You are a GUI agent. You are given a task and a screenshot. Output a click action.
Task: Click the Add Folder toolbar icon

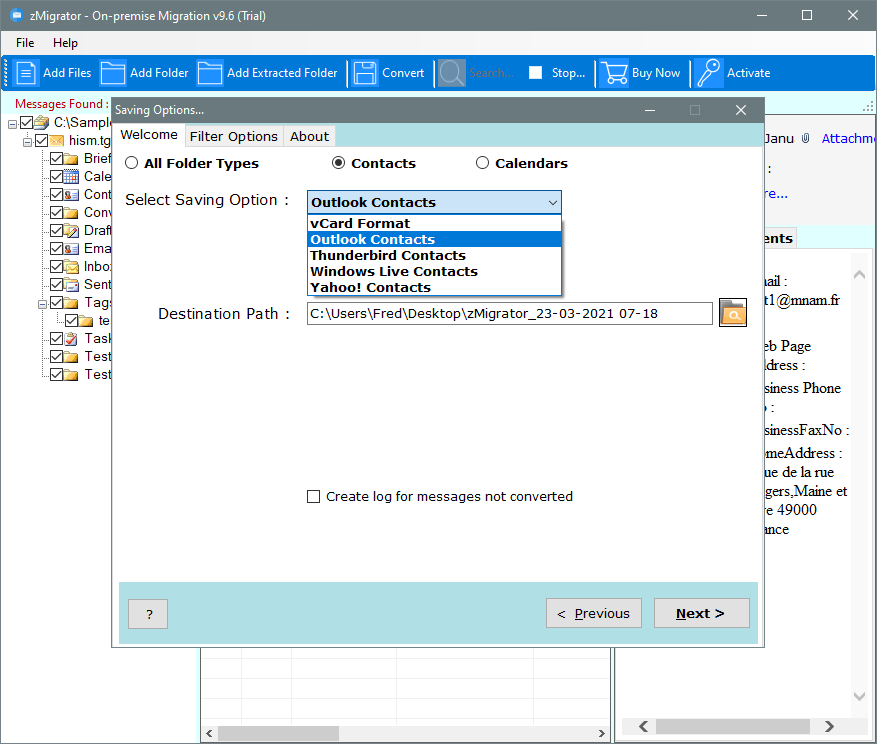click(x=113, y=73)
